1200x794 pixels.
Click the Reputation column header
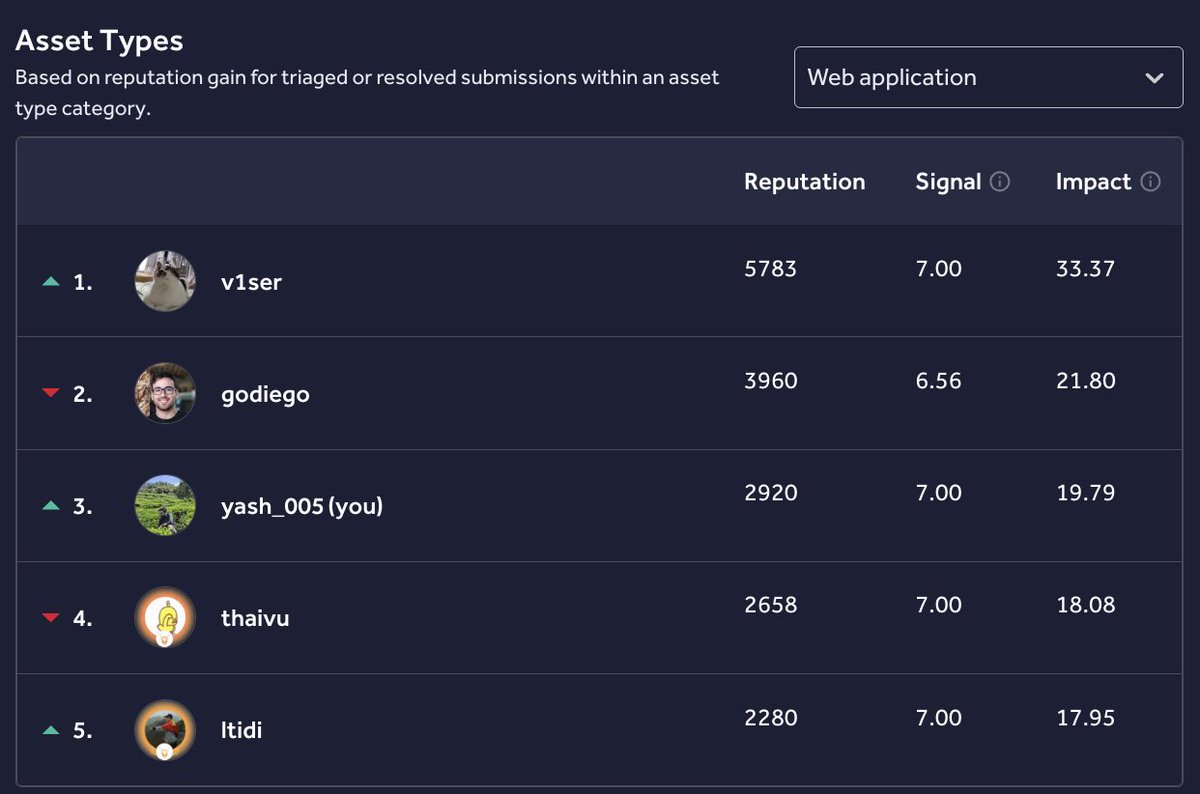pyautogui.click(x=804, y=182)
